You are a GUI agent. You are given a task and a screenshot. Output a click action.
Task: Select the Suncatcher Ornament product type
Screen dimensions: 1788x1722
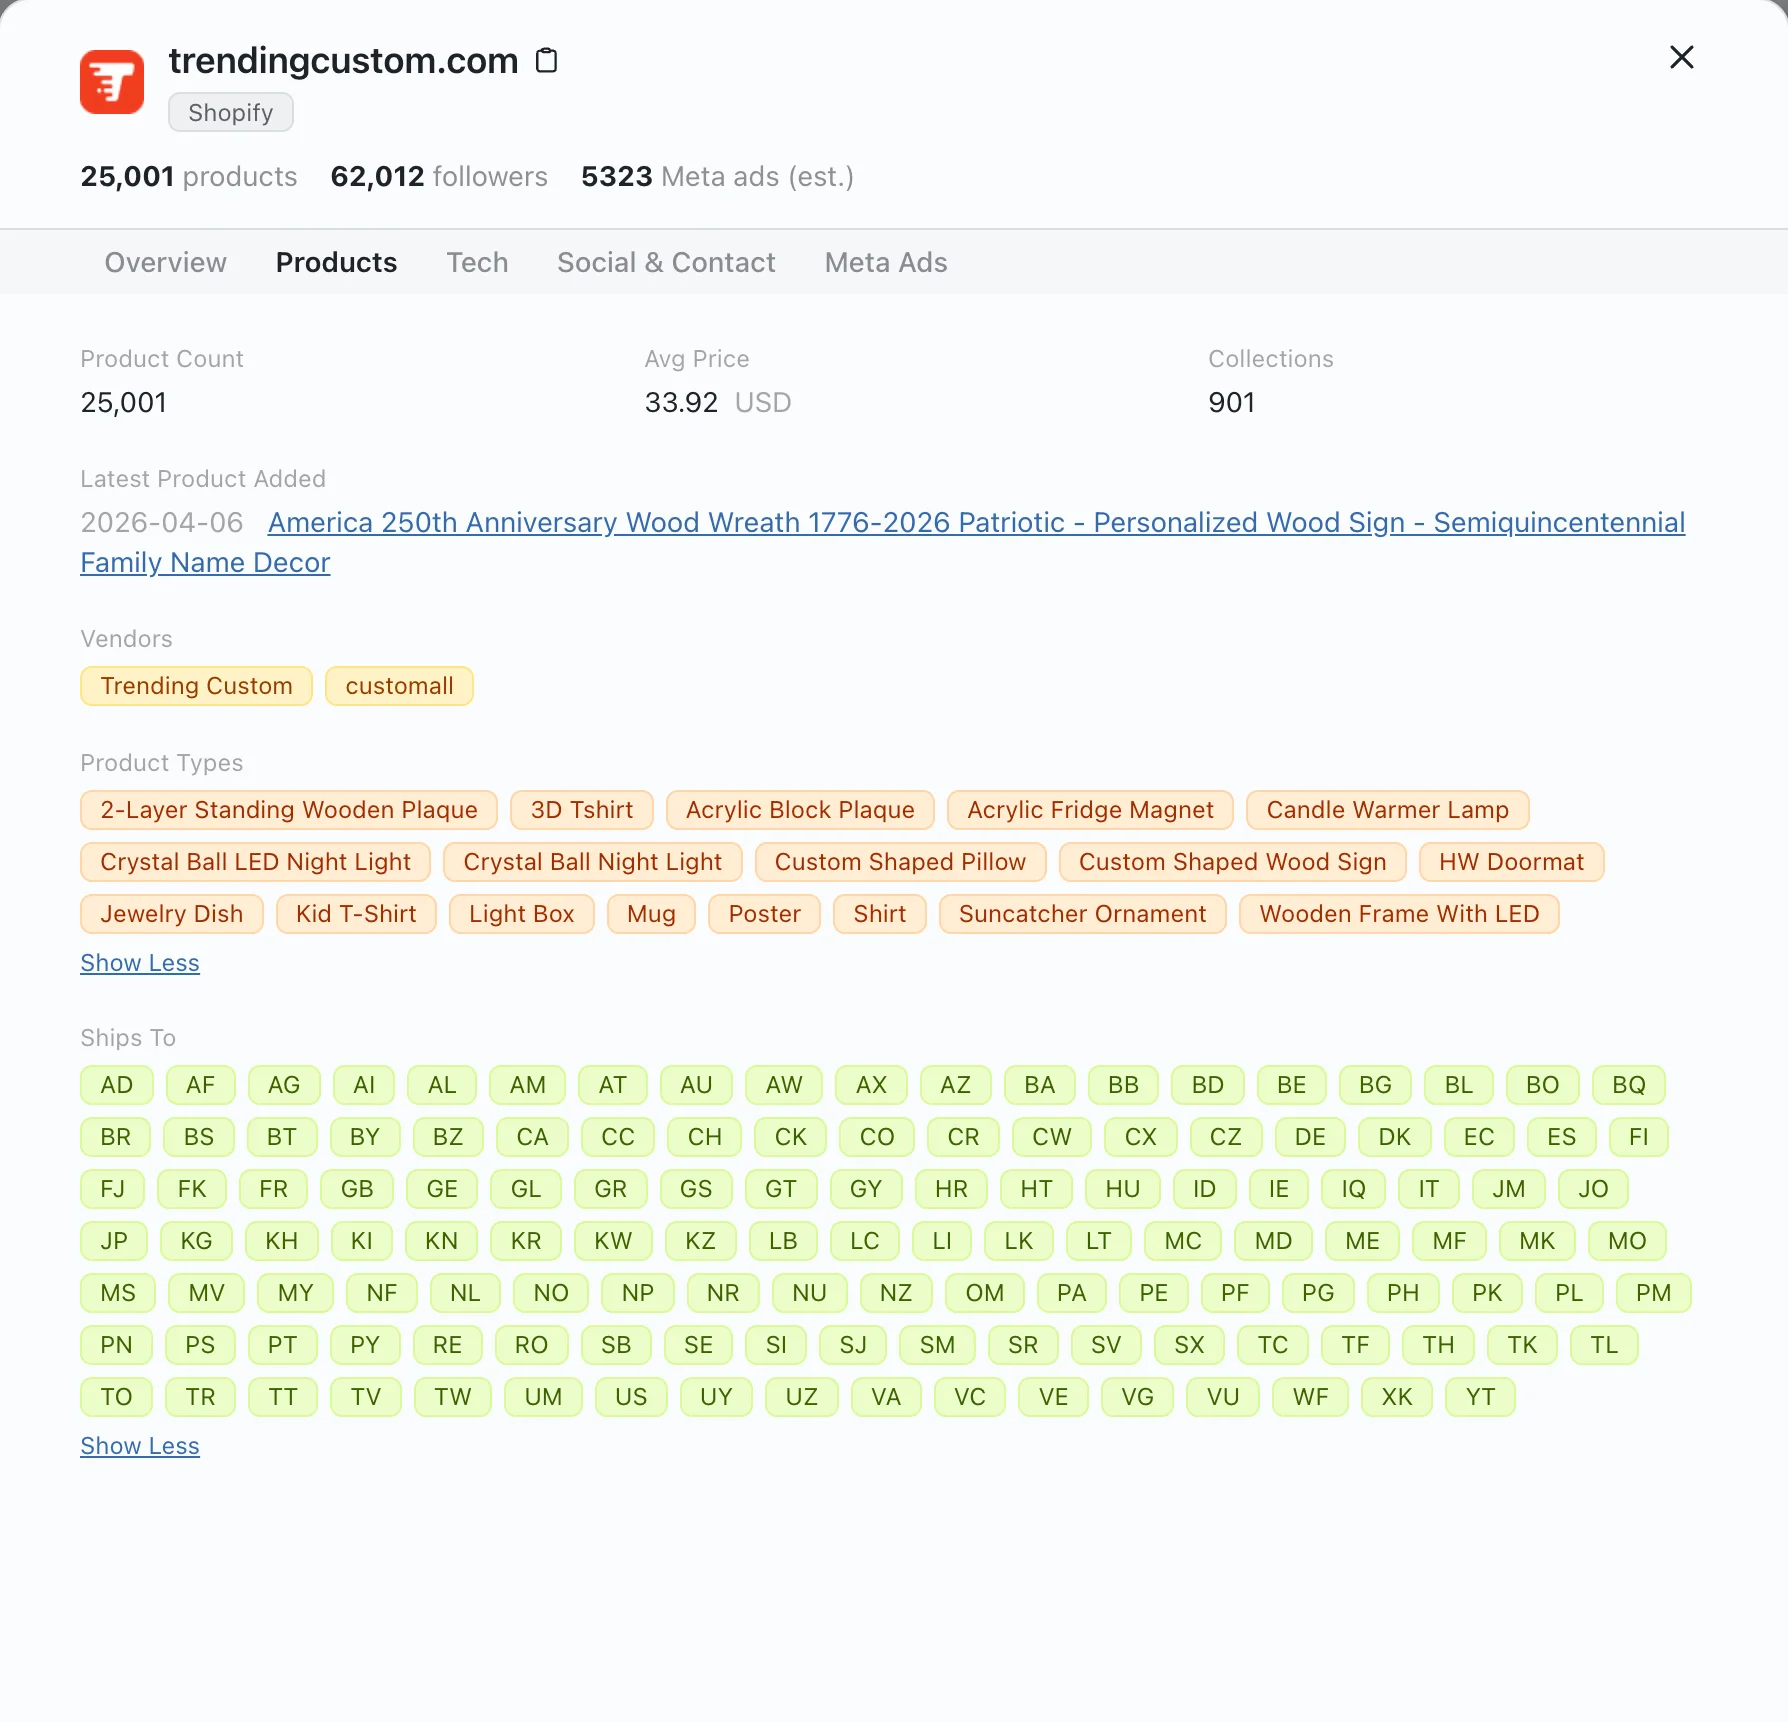coord(1082,914)
